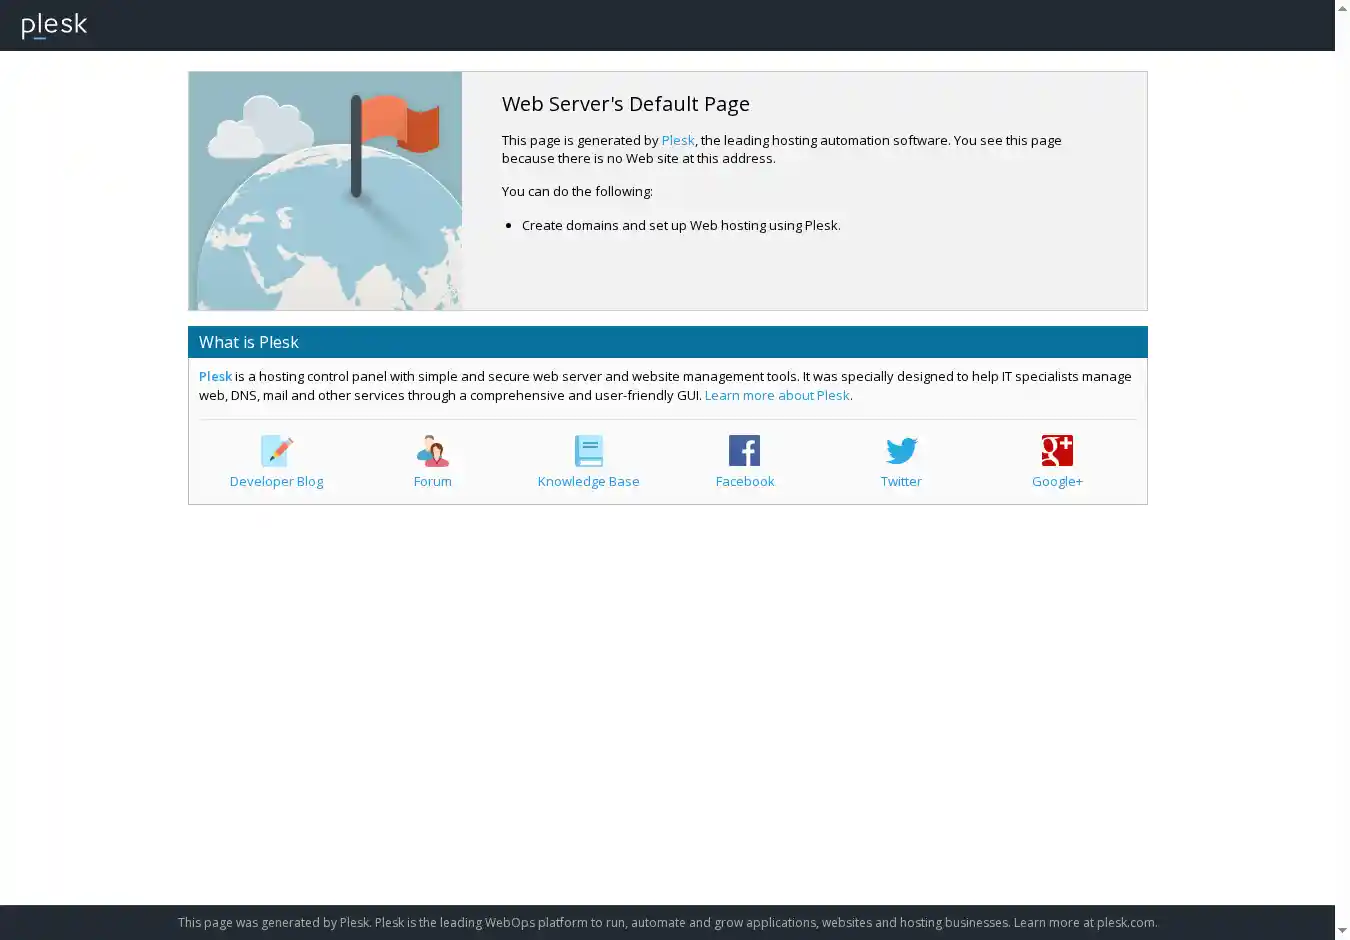1350x940 pixels.
Task: Click the Plesk logo in top header
Action: click(x=54, y=25)
